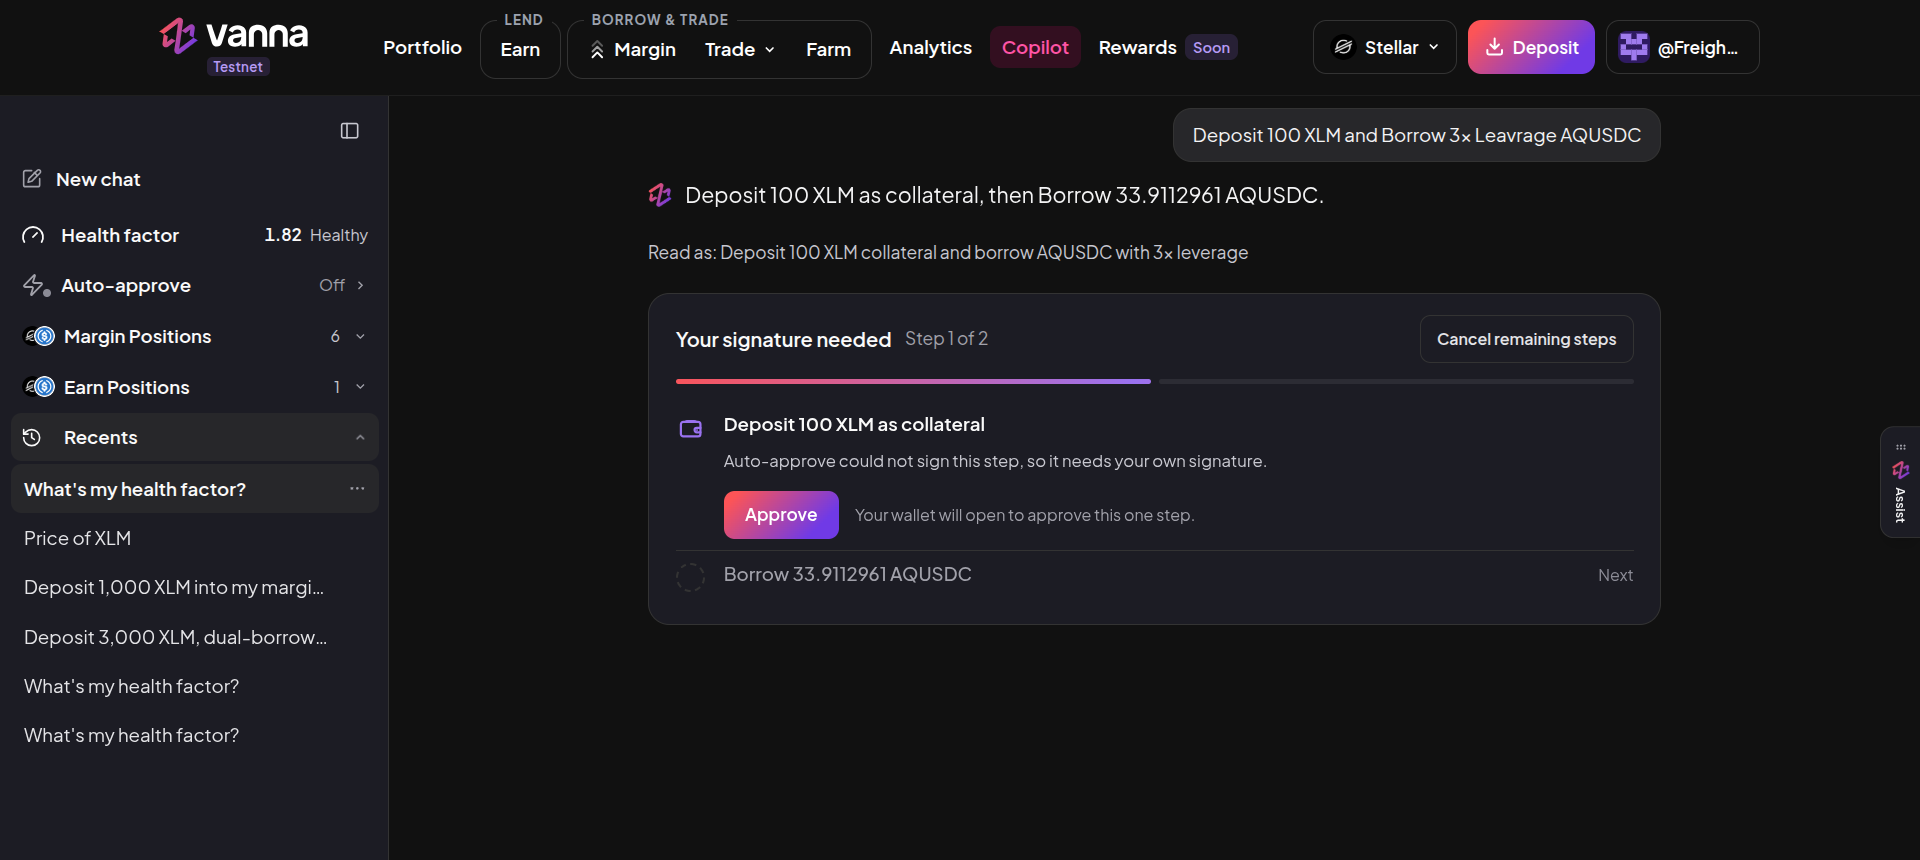Click the Step 1 of 2 text
Screen dimensions: 1920x860
946,339
